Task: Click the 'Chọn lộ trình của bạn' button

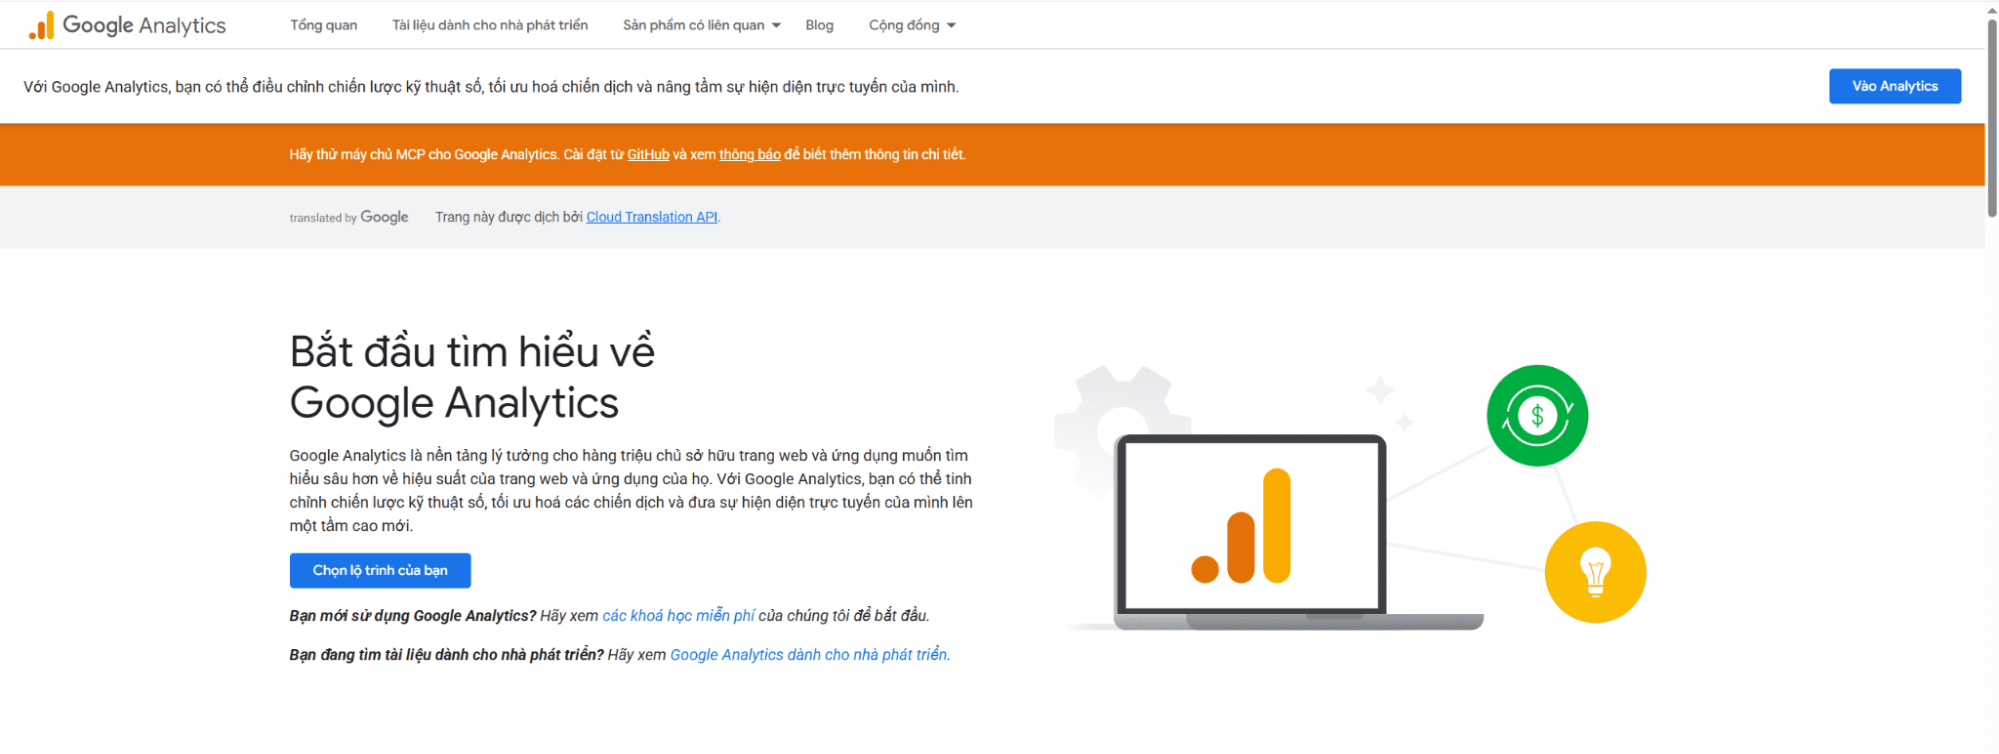Action: (380, 570)
